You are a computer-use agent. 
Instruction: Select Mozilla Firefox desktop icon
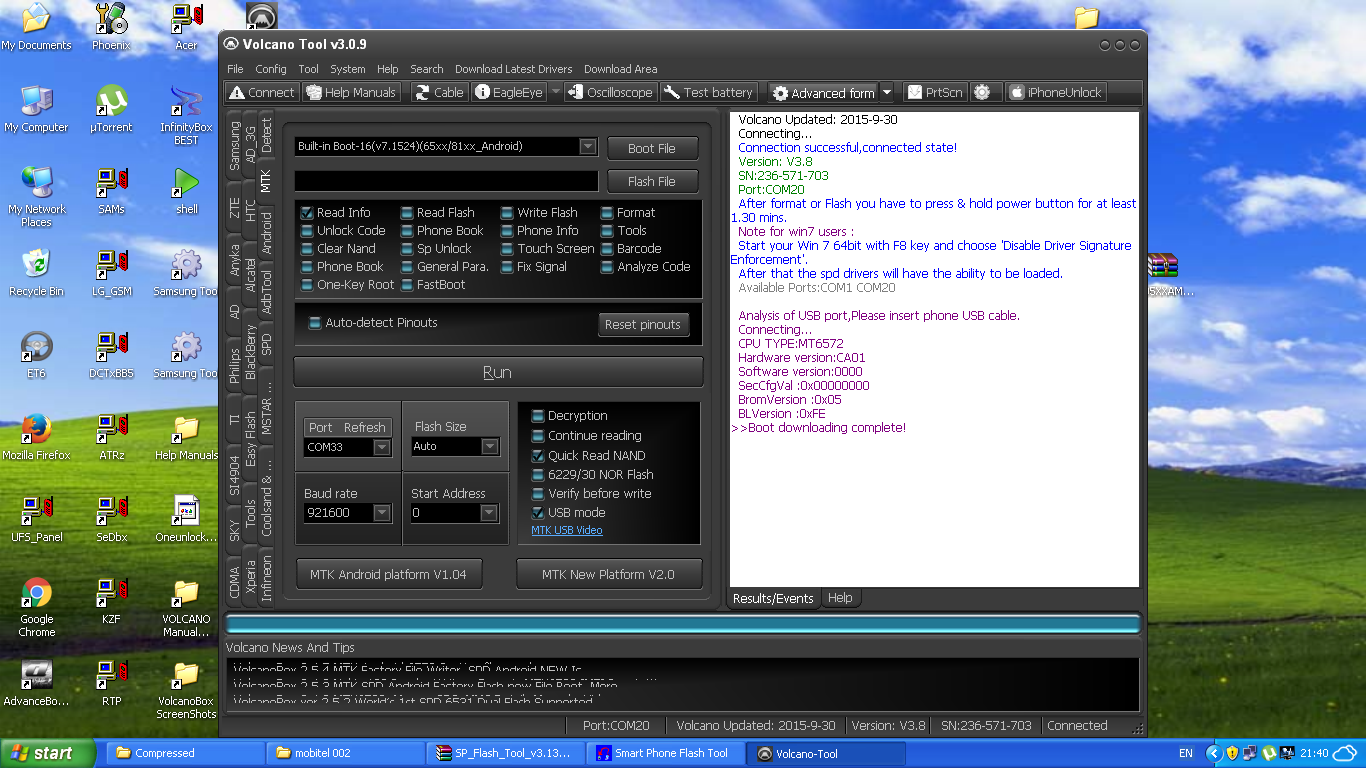(x=37, y=436)
